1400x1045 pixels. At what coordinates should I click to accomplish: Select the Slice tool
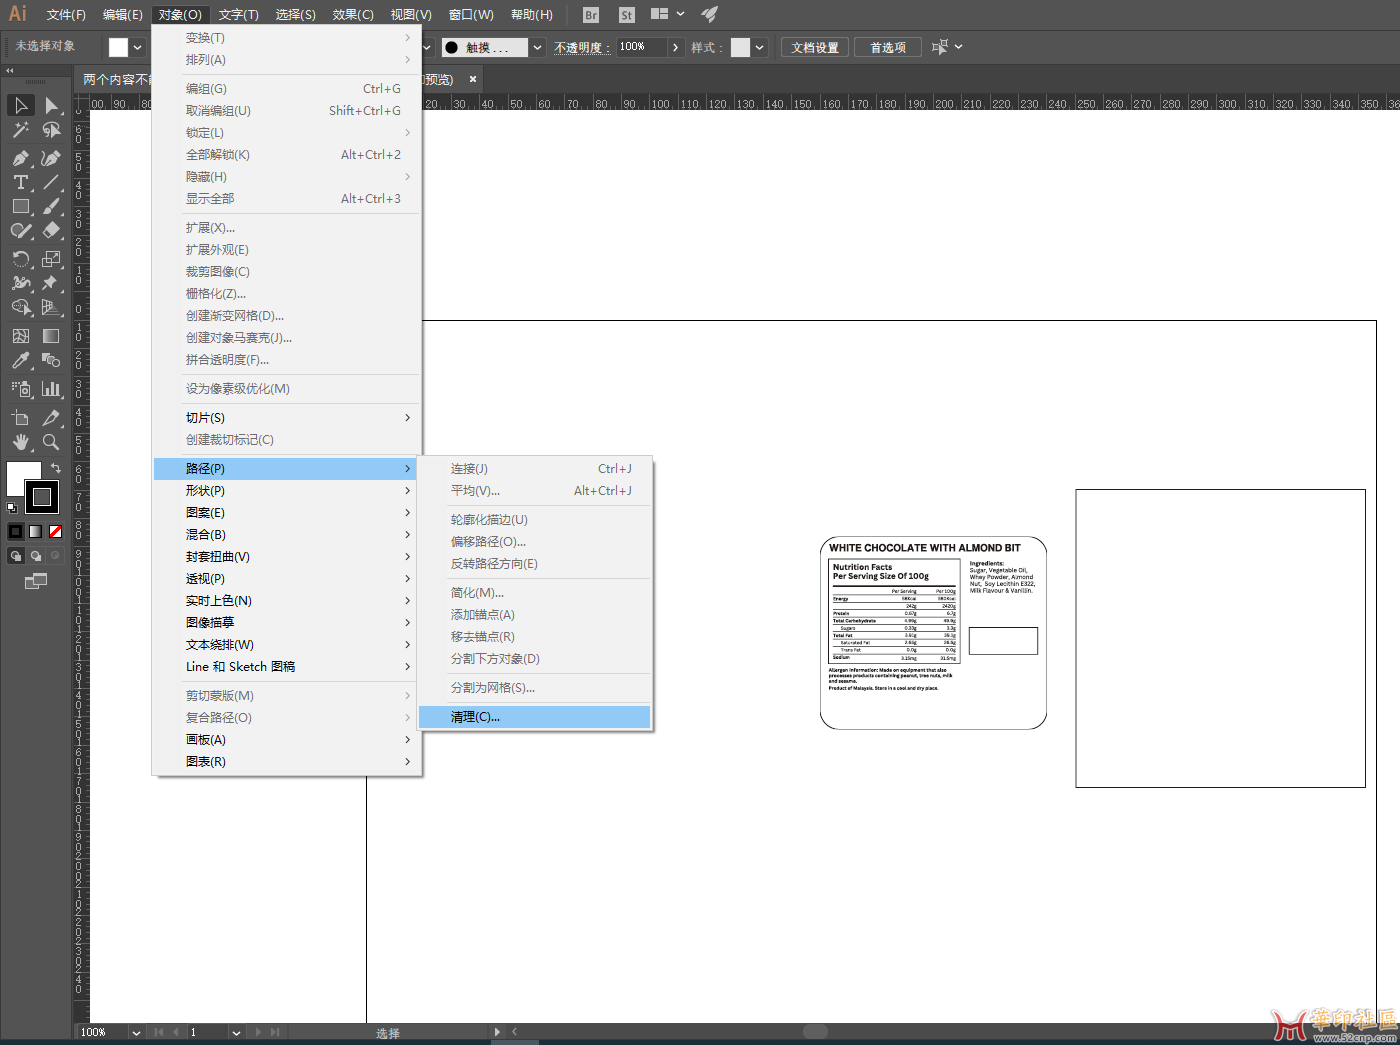pos(51,418)
